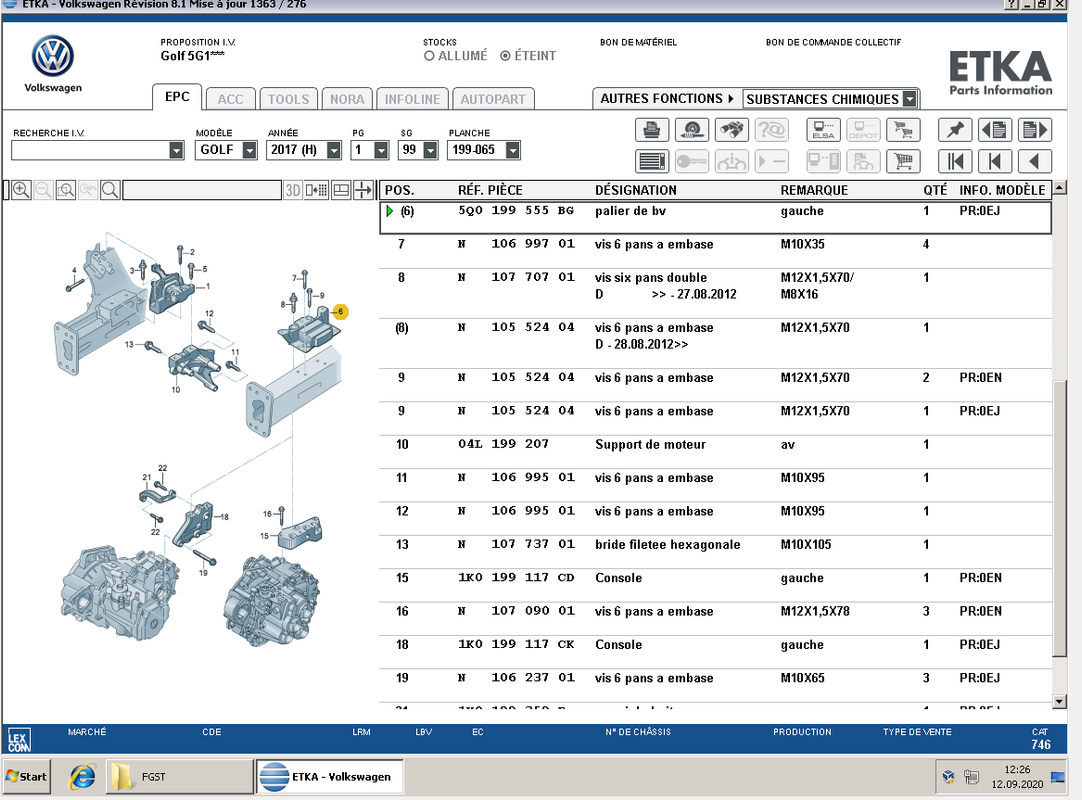Open the Planche 199-065 dropdown

[x=513, y=150]
